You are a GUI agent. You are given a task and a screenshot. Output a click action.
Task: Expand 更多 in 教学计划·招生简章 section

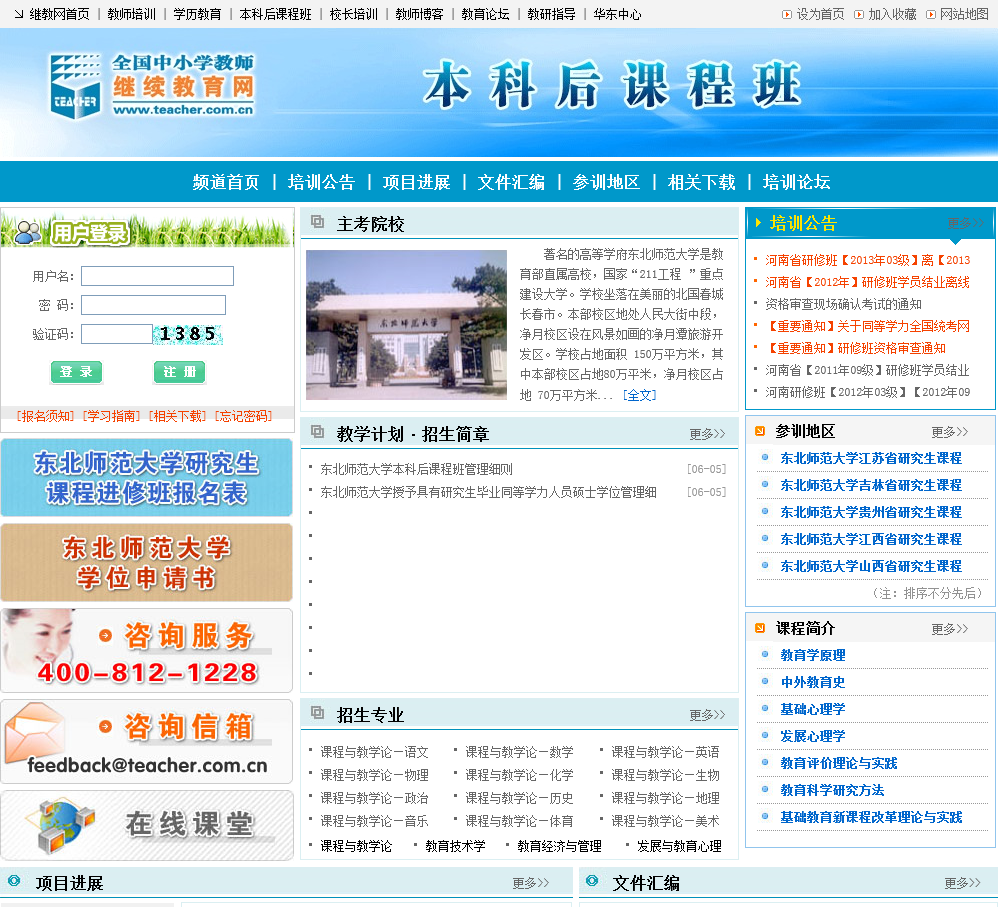pos(707,434)
